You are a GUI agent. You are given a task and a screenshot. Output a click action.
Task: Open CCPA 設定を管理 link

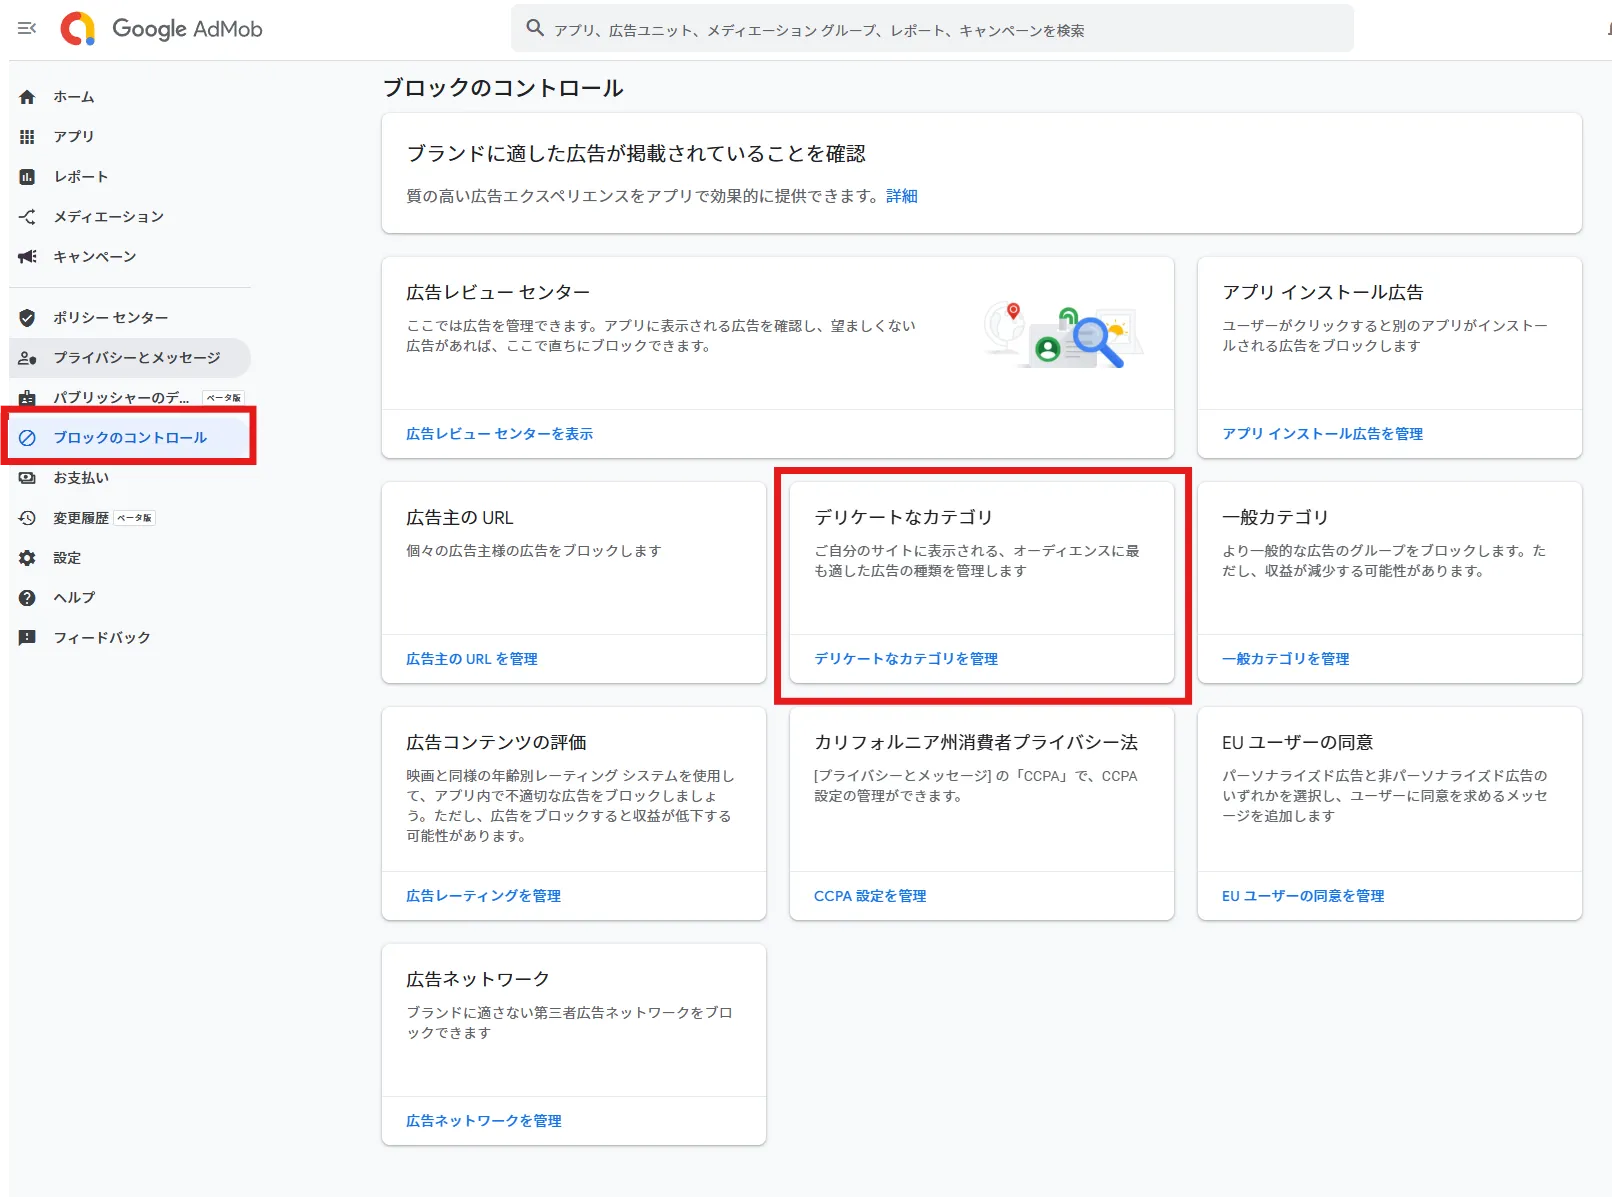coord(870,896)
